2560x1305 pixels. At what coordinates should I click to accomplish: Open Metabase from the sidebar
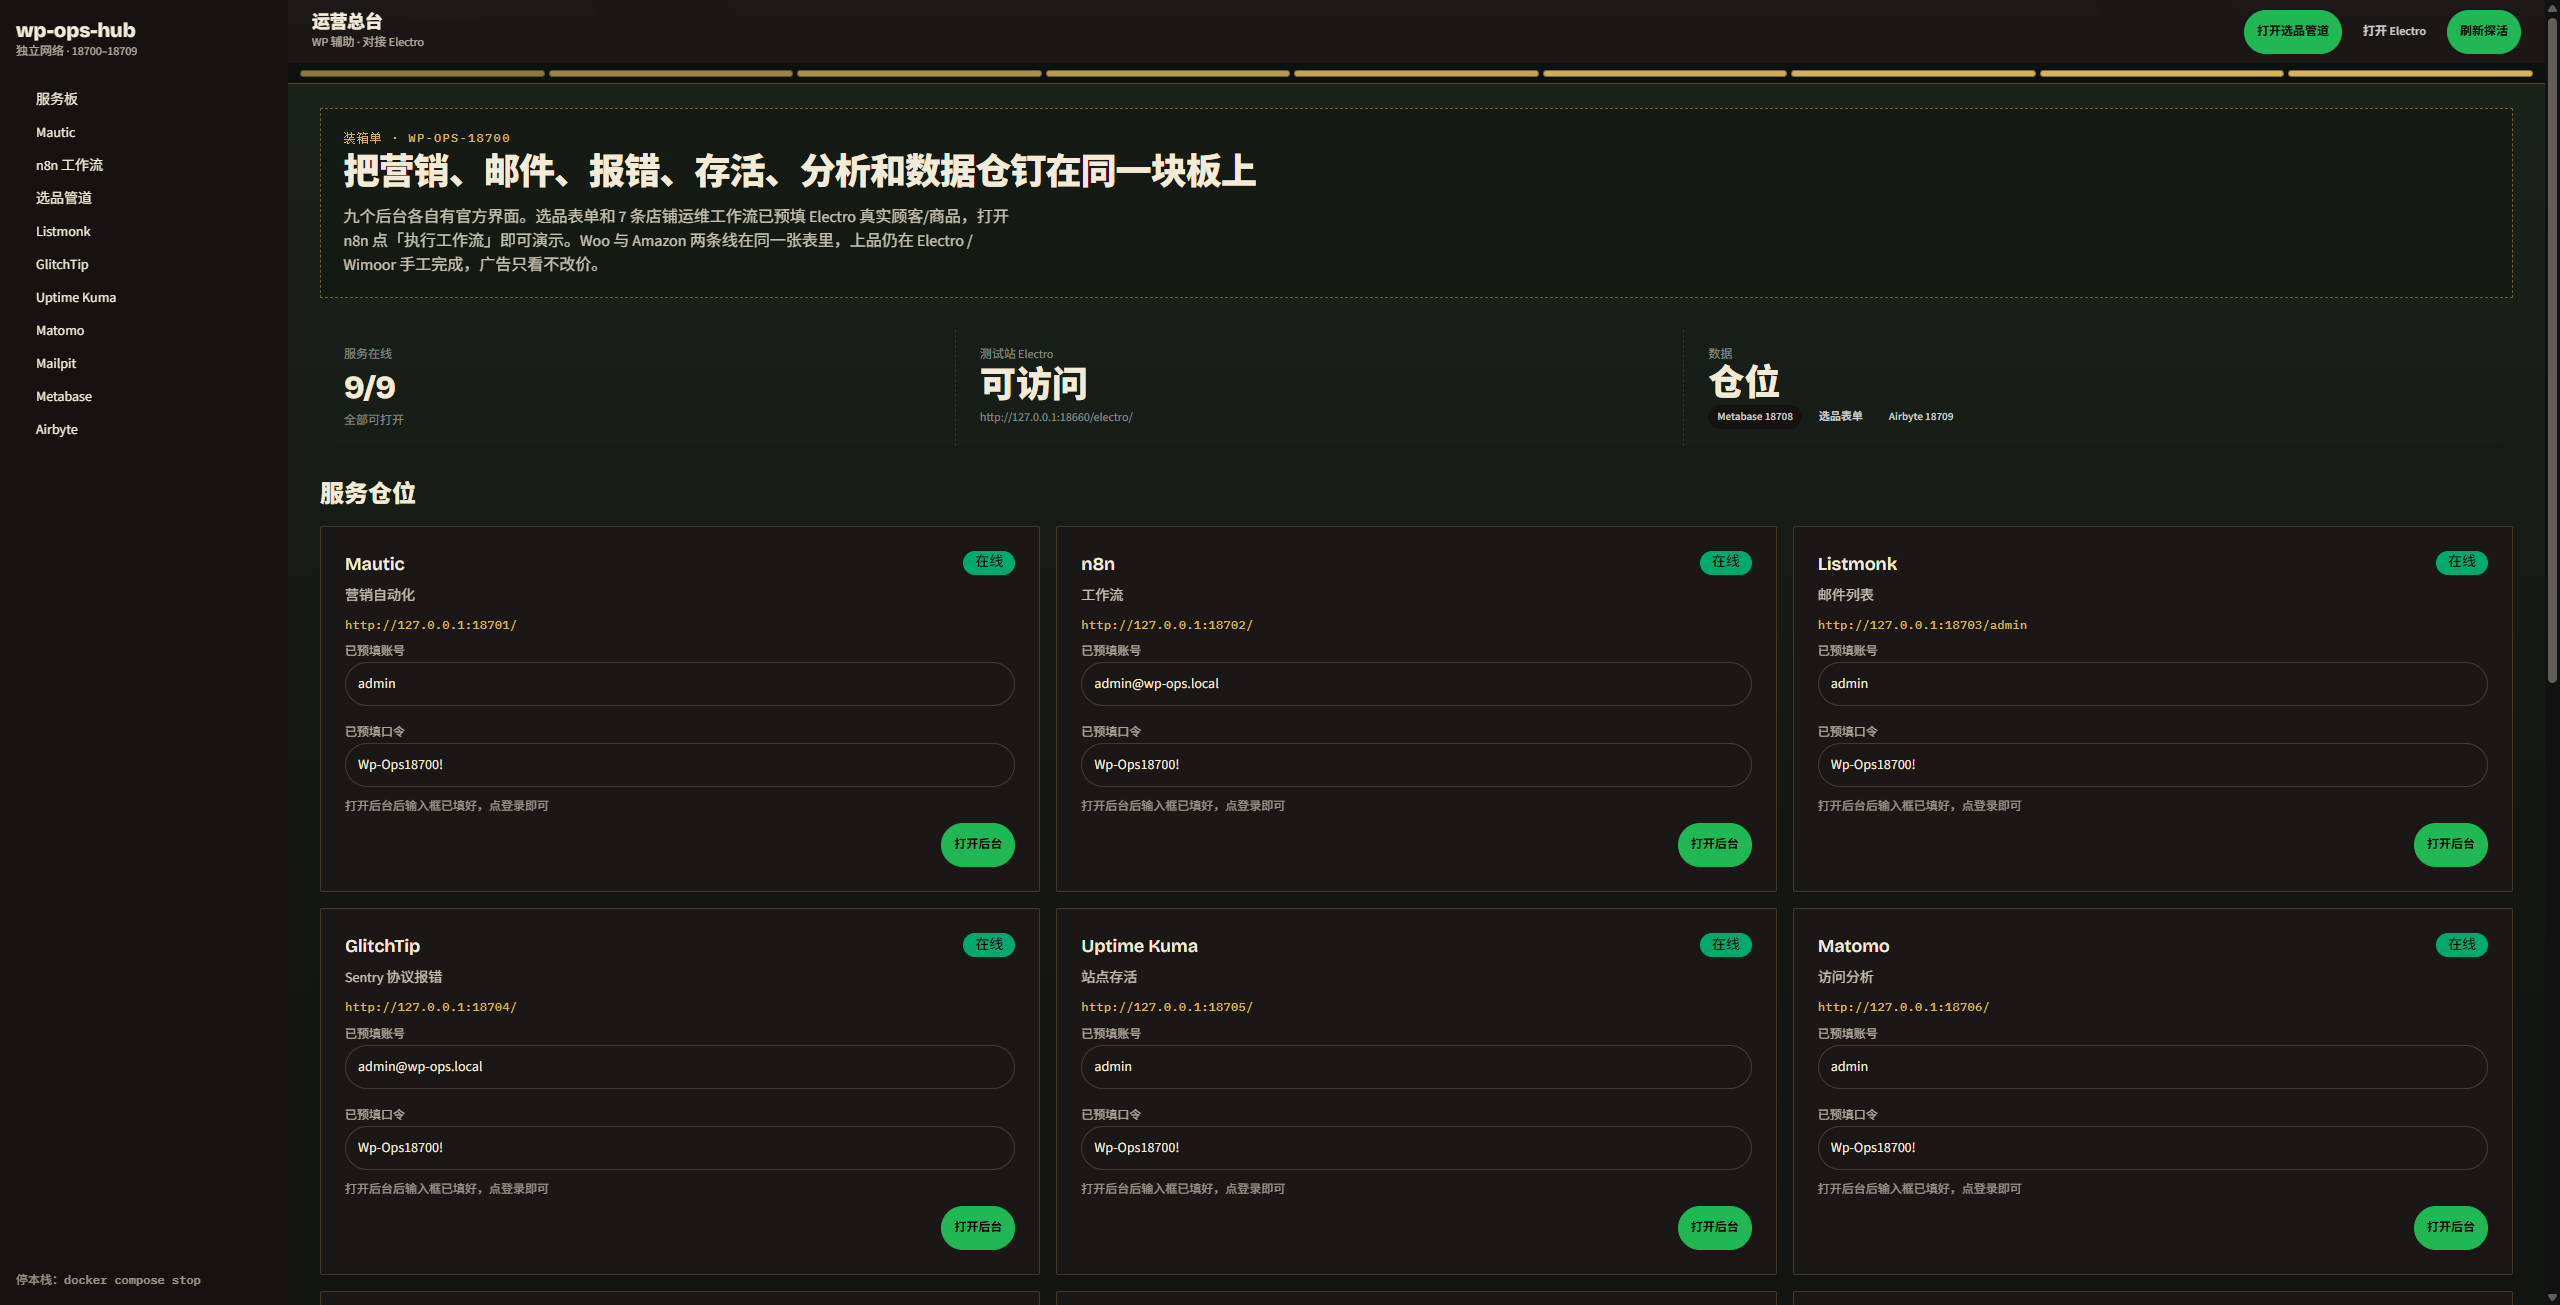(x=64, y=396)
